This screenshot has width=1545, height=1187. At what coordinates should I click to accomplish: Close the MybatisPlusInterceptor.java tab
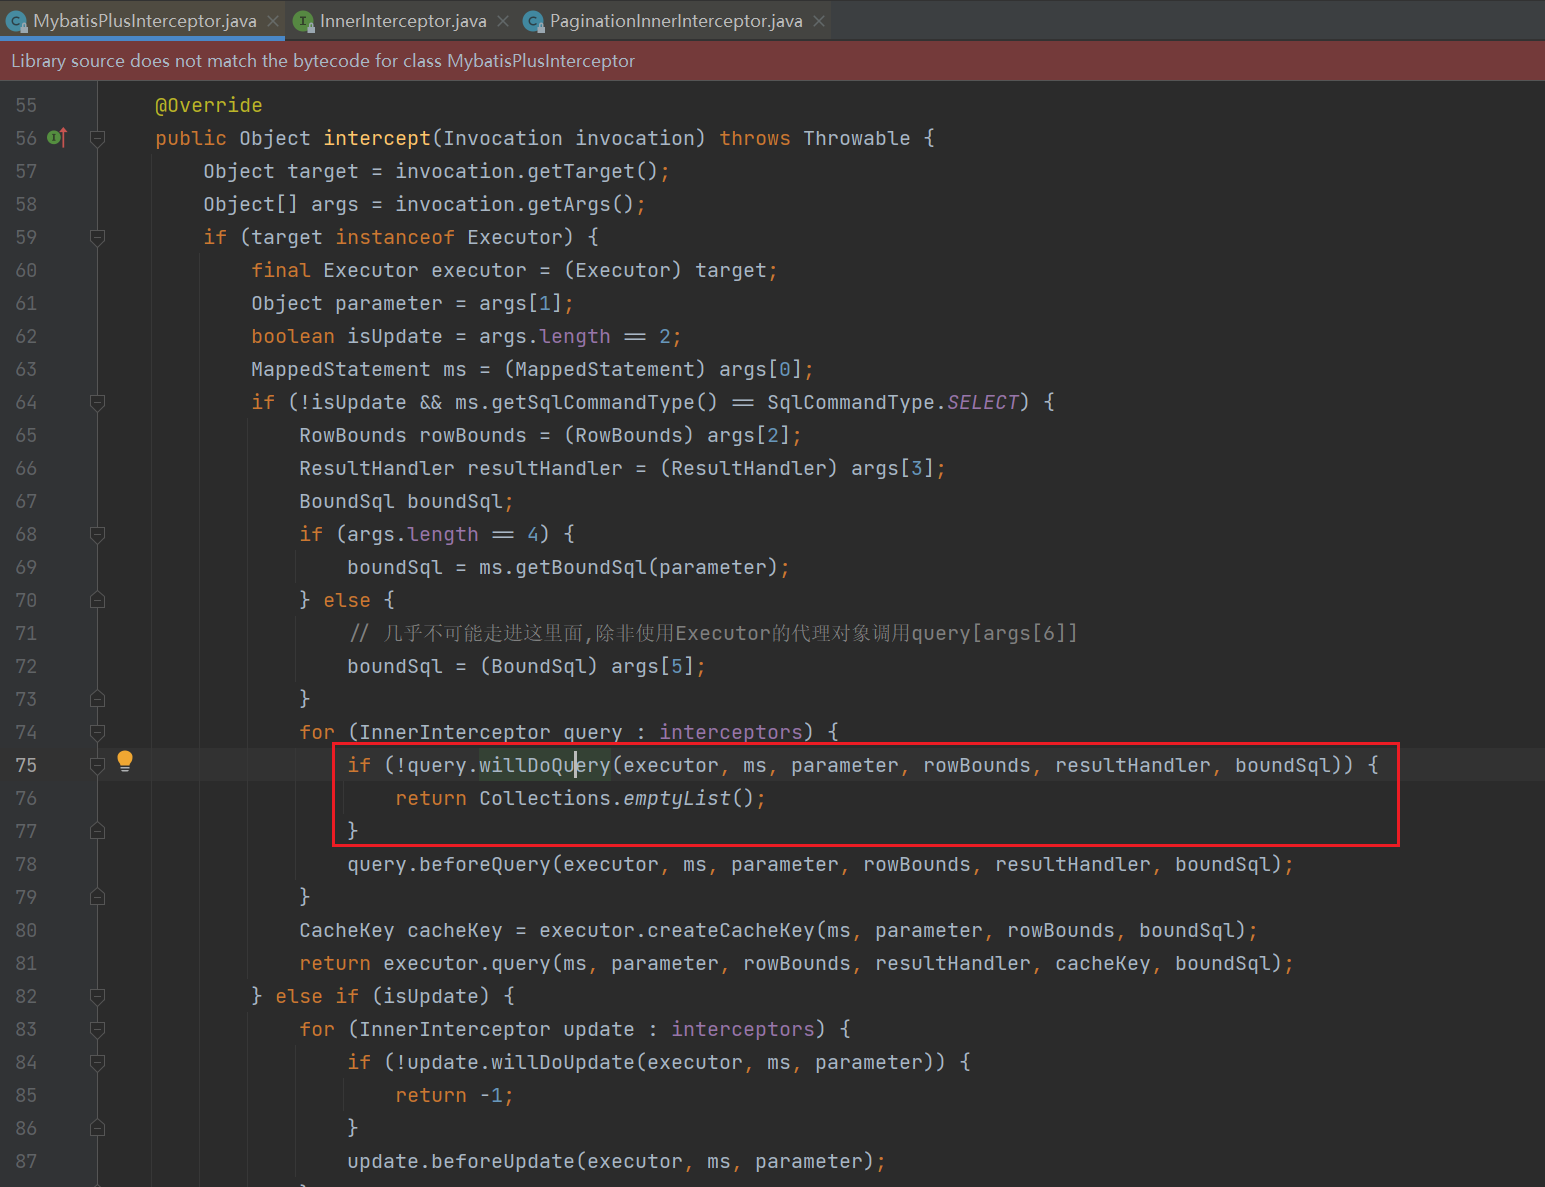tap(273, 21)
